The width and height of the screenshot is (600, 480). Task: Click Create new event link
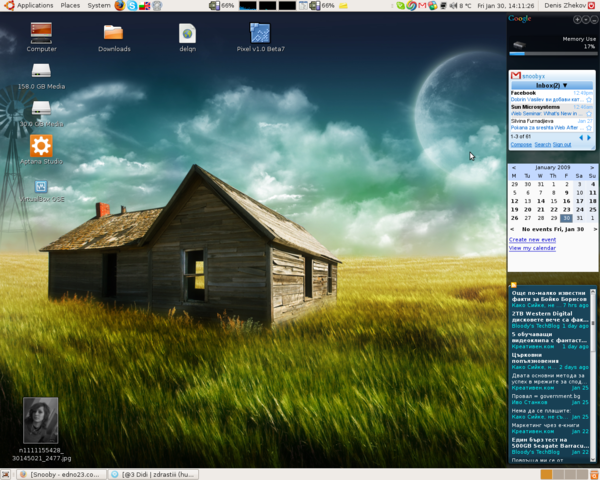(x=532, y=240)
